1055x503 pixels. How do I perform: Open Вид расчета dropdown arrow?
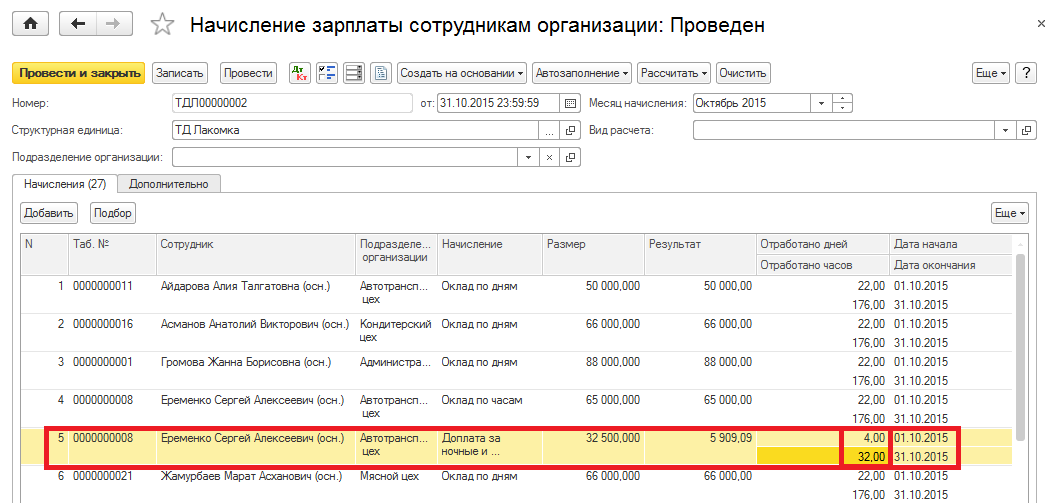click(1007, 130)
